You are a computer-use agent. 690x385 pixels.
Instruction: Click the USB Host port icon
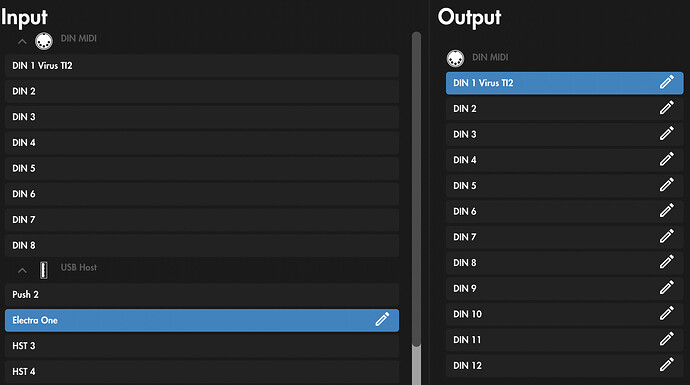44,270
